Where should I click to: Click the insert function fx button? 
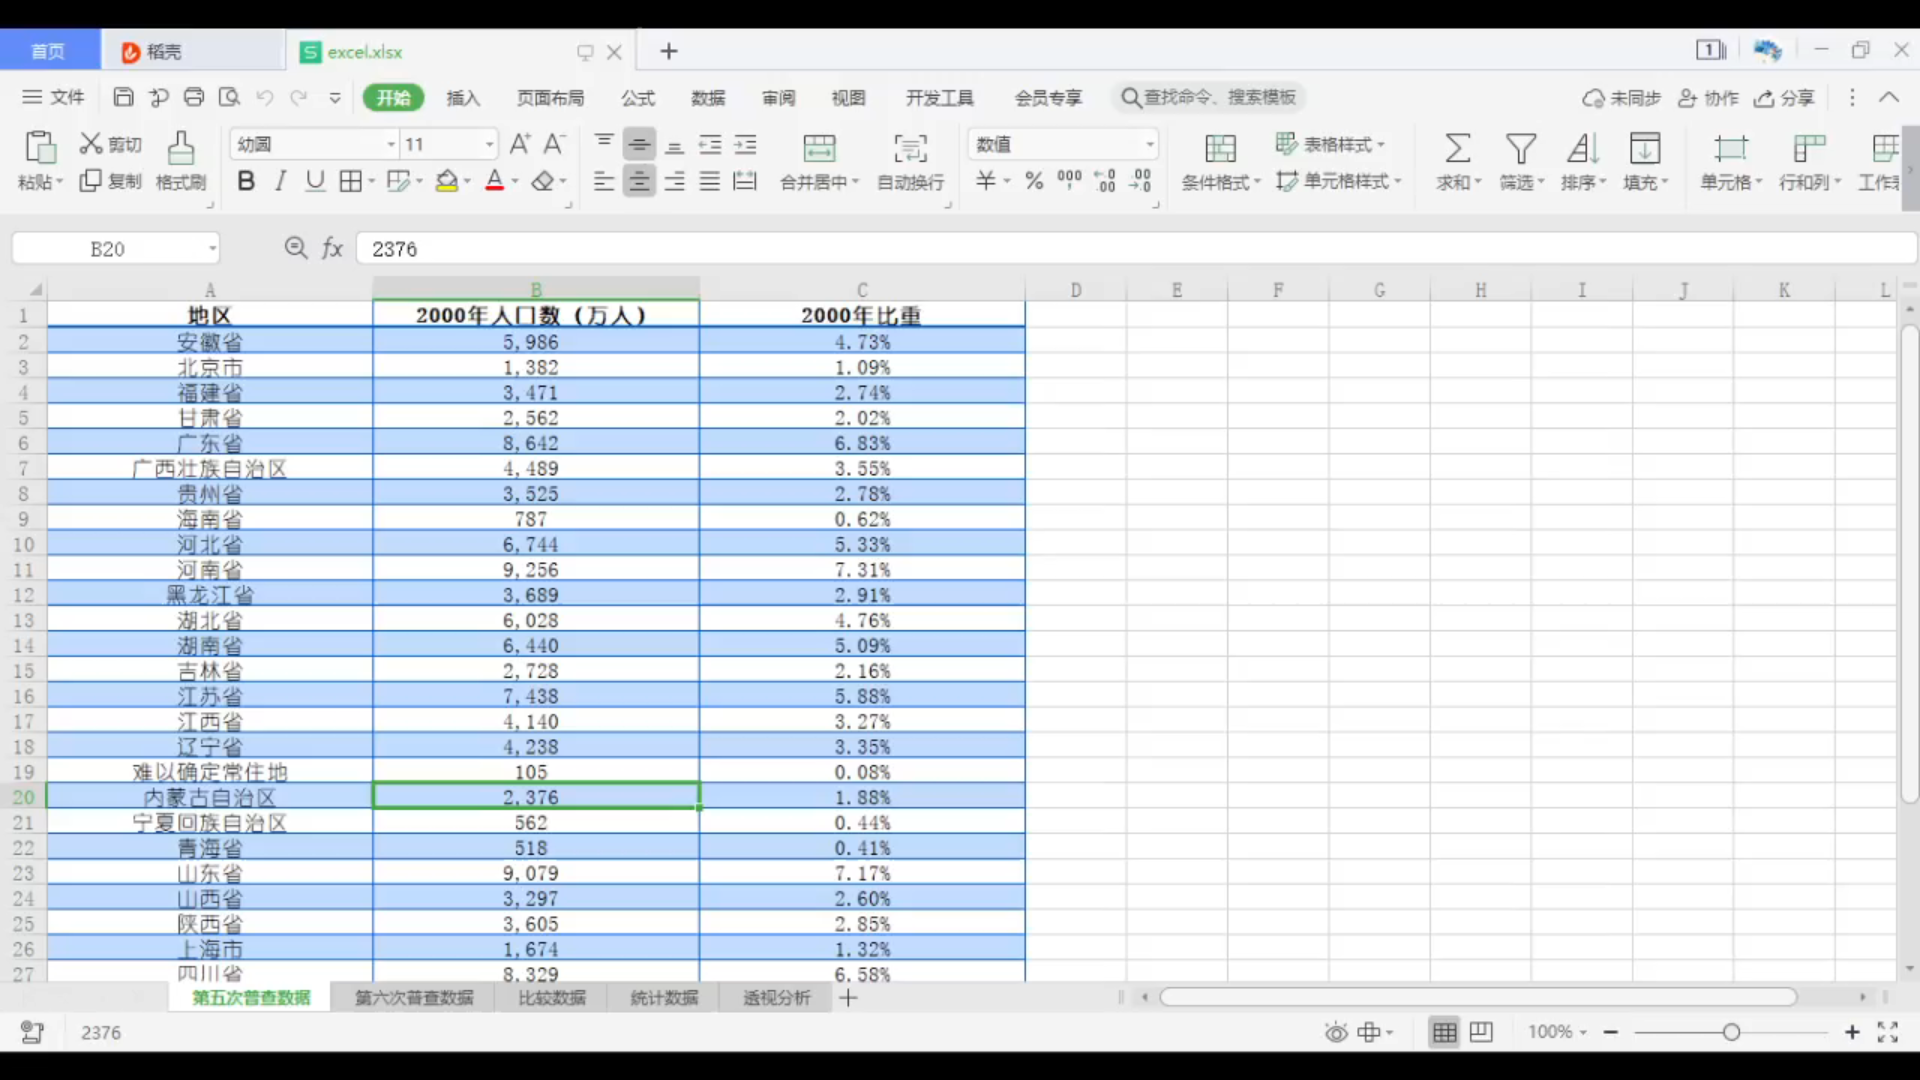click(x=332, y=248)
